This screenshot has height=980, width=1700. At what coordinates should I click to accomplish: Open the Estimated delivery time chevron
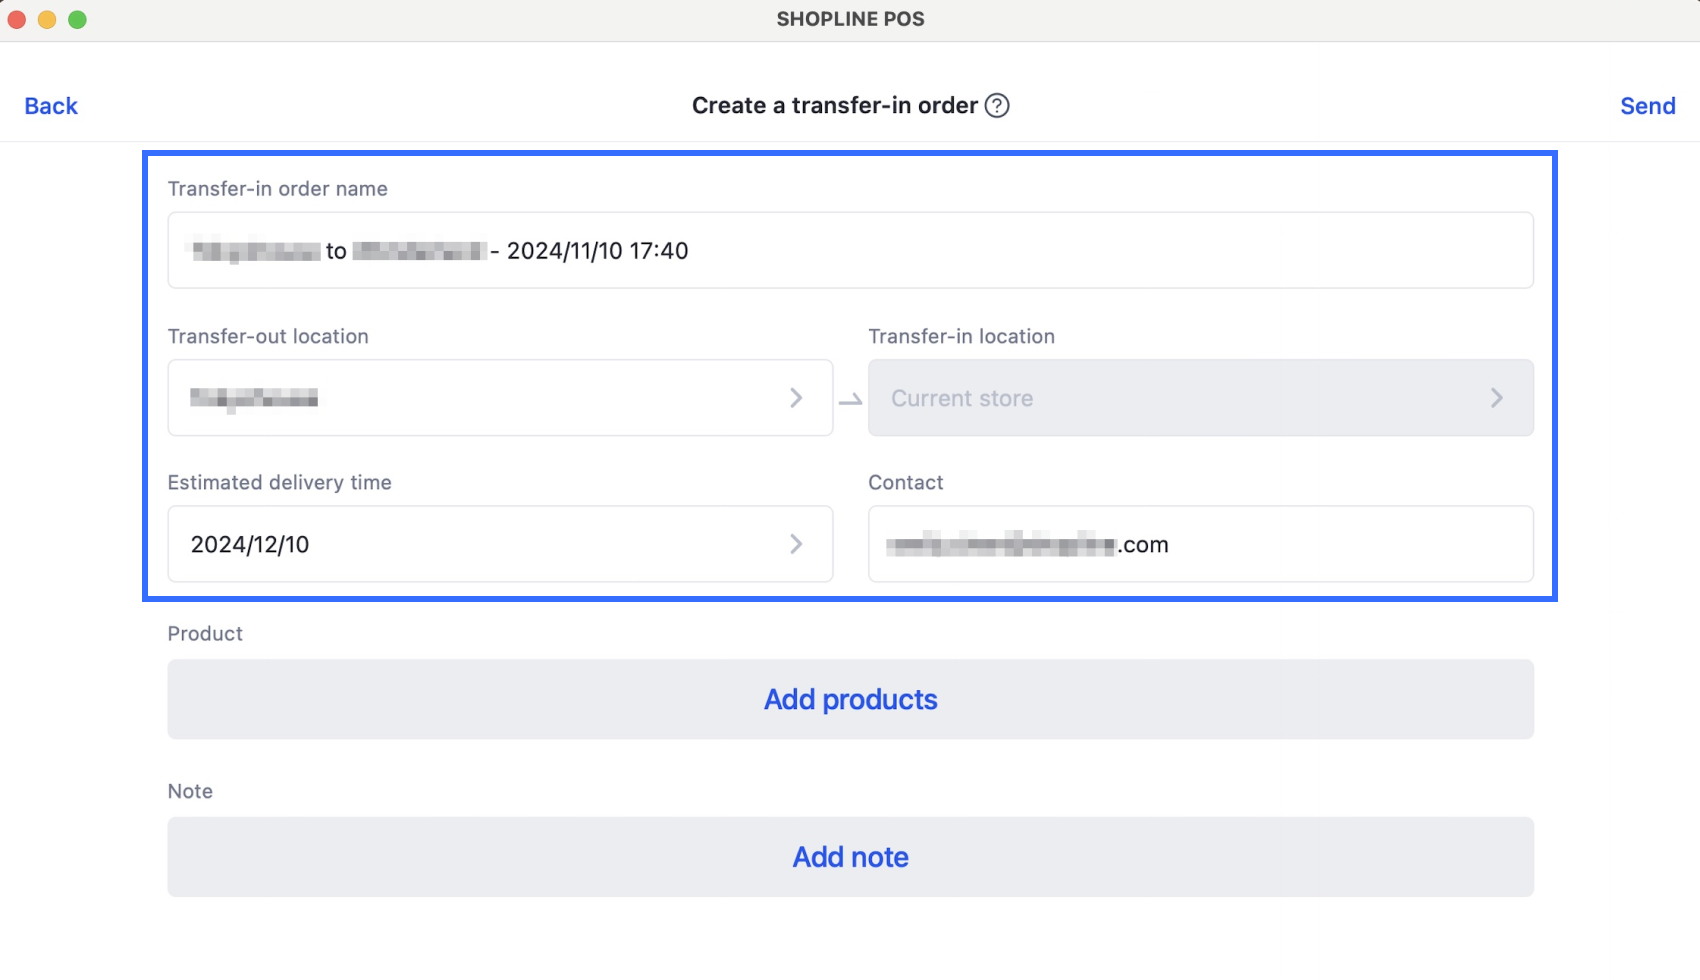click(796, 544)
